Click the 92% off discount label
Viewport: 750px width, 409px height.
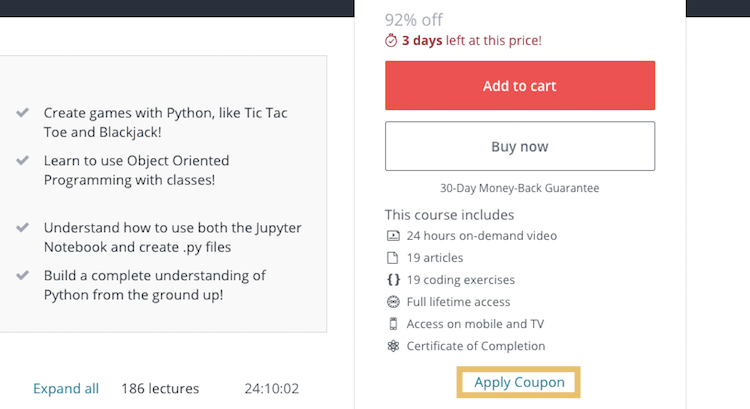point(414,20)
